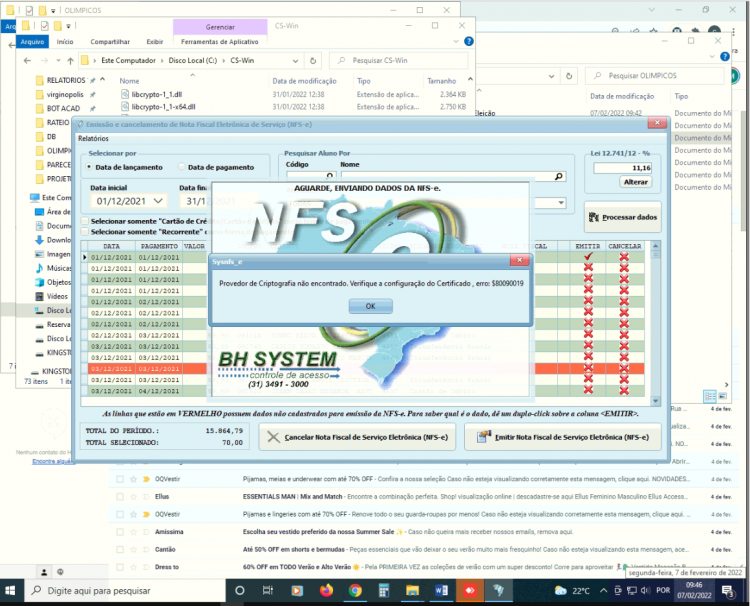Open the red AnyDesk taskbar icon
Viewport: 750px width, 606px height.
click(x=470, y=591)
